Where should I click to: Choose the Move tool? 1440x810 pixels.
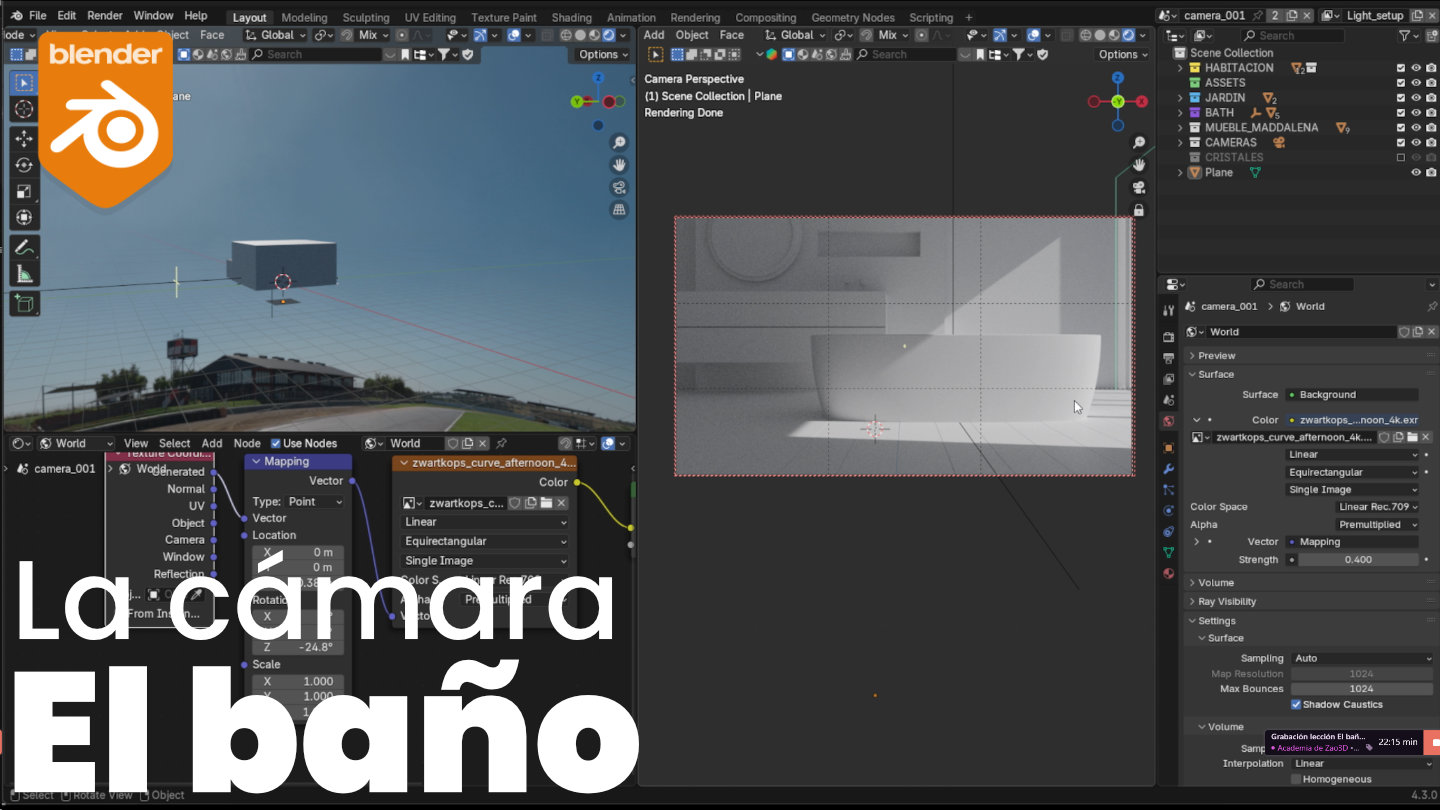[x=24, y=139]
